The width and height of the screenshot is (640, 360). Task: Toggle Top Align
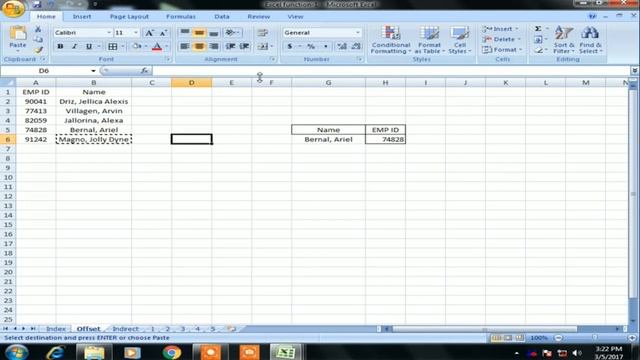click(185, 32)
